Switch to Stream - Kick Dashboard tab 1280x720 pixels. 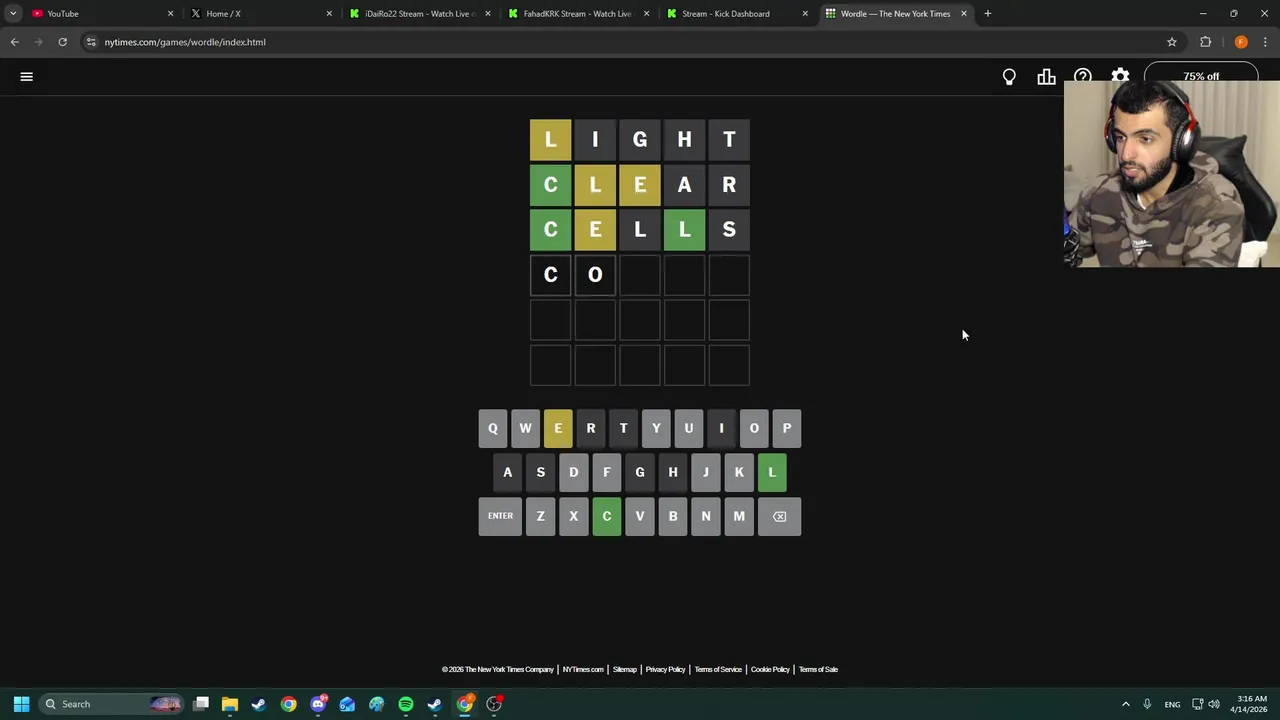click(736, 14)
